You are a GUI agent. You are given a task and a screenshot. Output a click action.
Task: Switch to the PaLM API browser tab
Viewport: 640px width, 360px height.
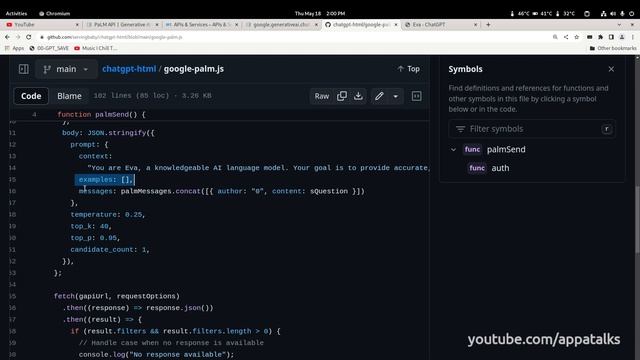tap(121, 25)
